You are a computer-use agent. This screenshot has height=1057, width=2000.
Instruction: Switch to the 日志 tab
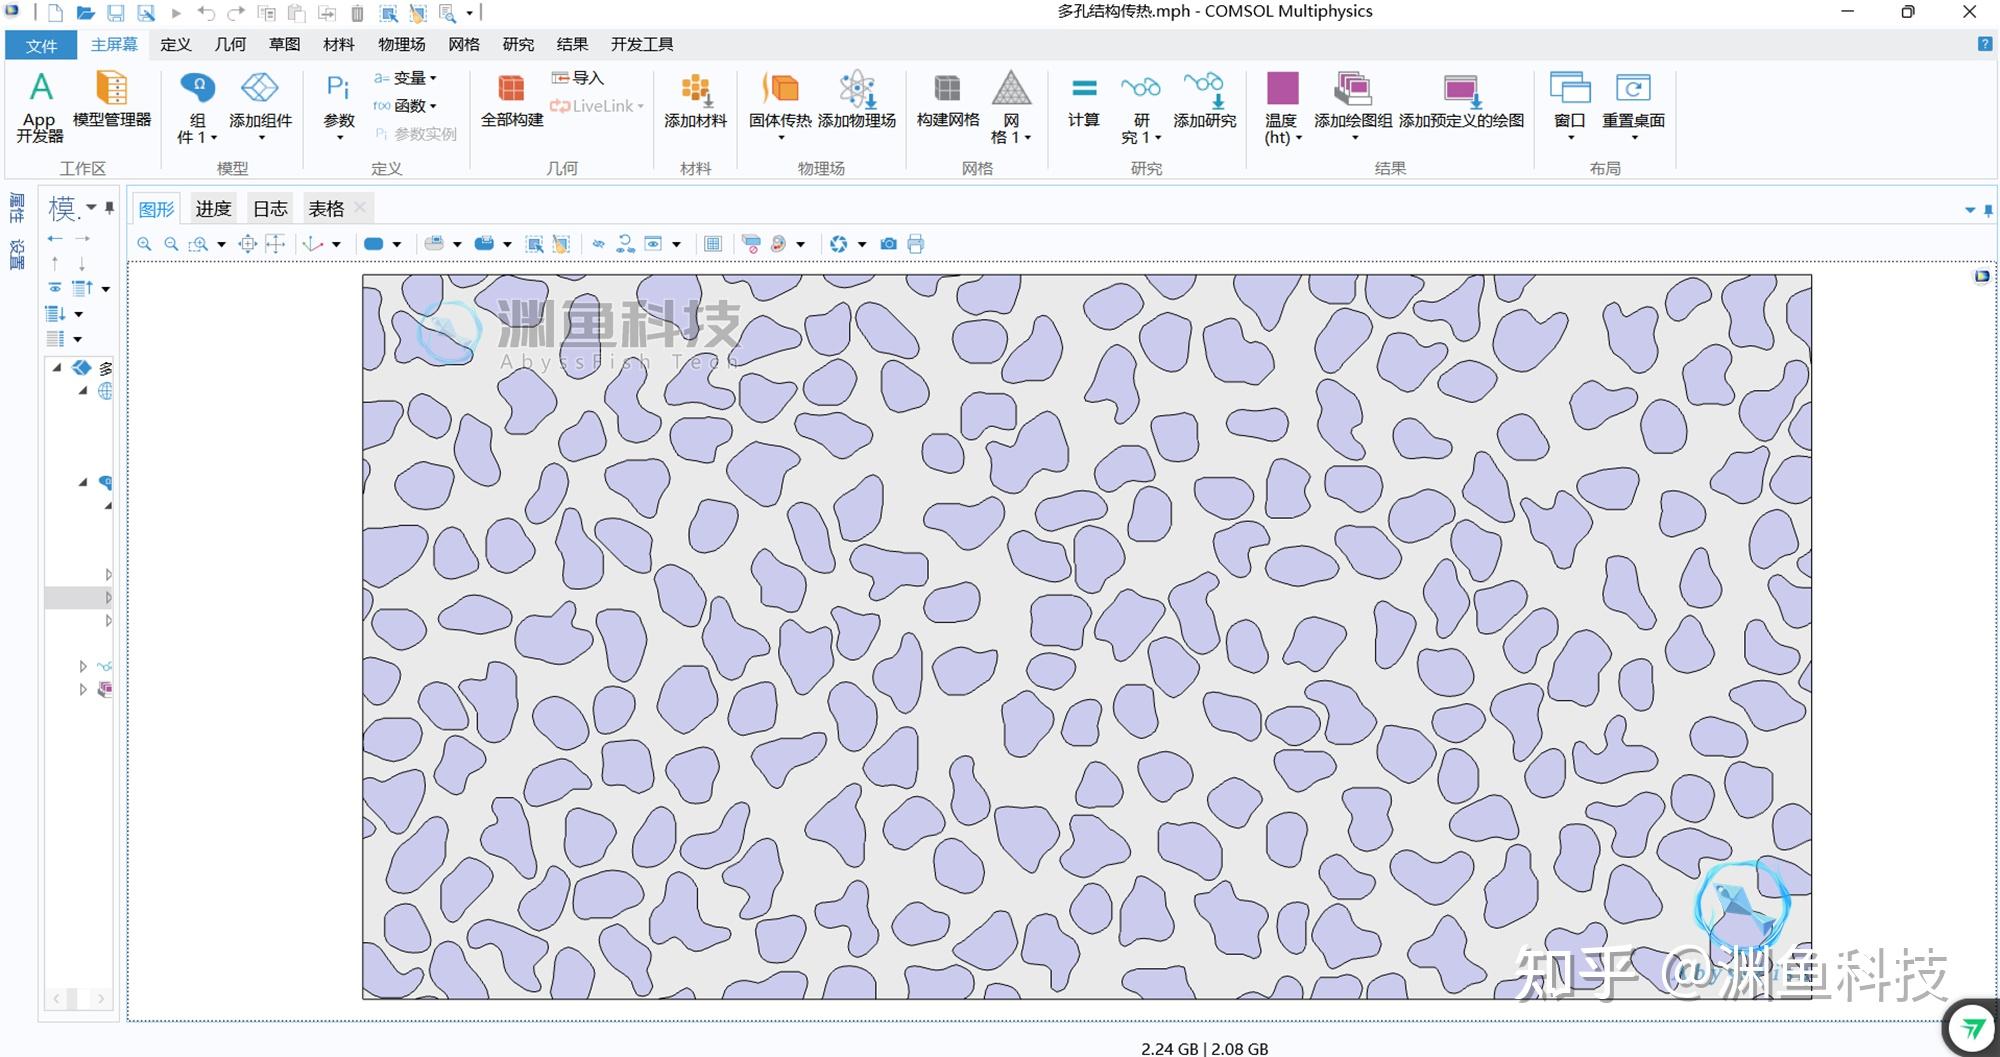click(x=270, y=209)
